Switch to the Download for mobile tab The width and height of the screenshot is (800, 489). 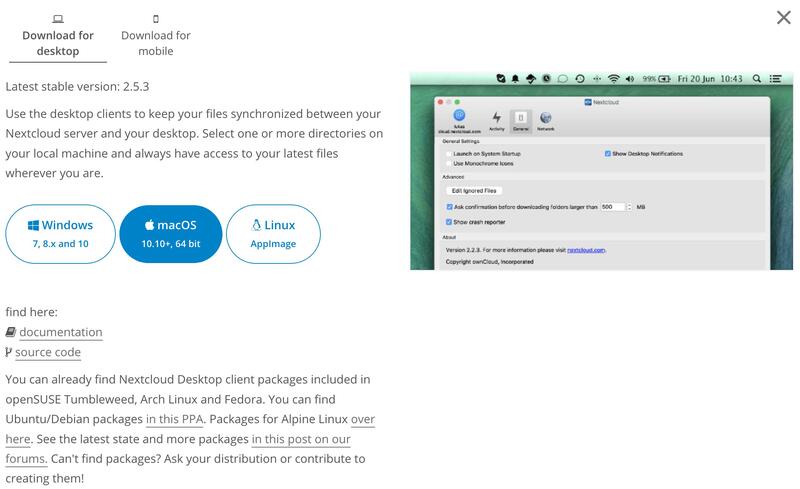coord(156,36)
